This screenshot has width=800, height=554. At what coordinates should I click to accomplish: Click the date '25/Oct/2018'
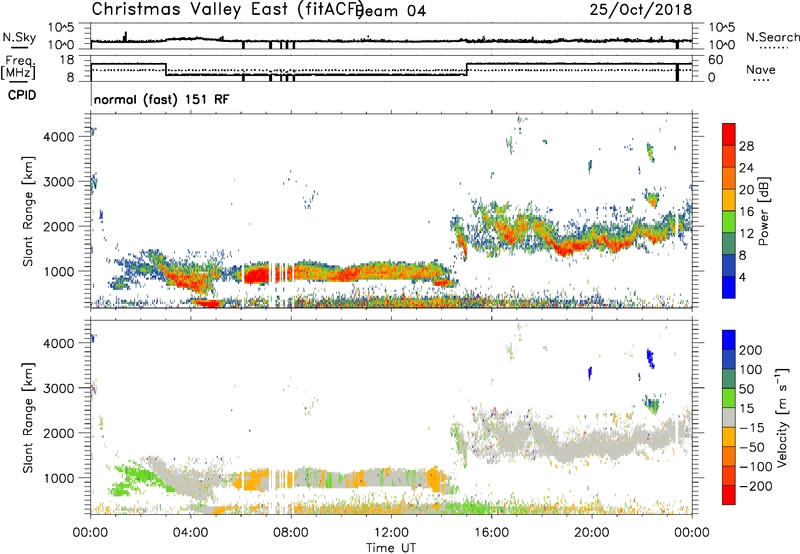[641, 9]
